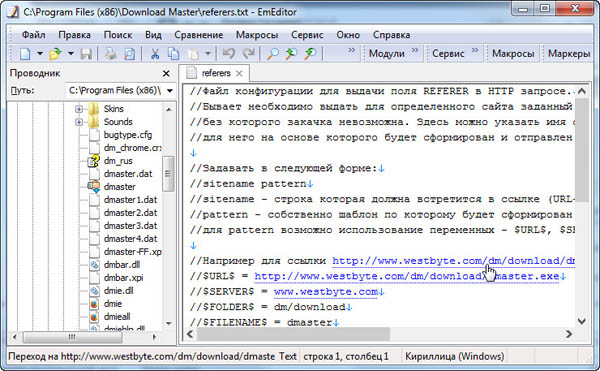600x371 pixels.
Task: Expand the Сервис toolbar overflow chevron
Action: [475, 50]
